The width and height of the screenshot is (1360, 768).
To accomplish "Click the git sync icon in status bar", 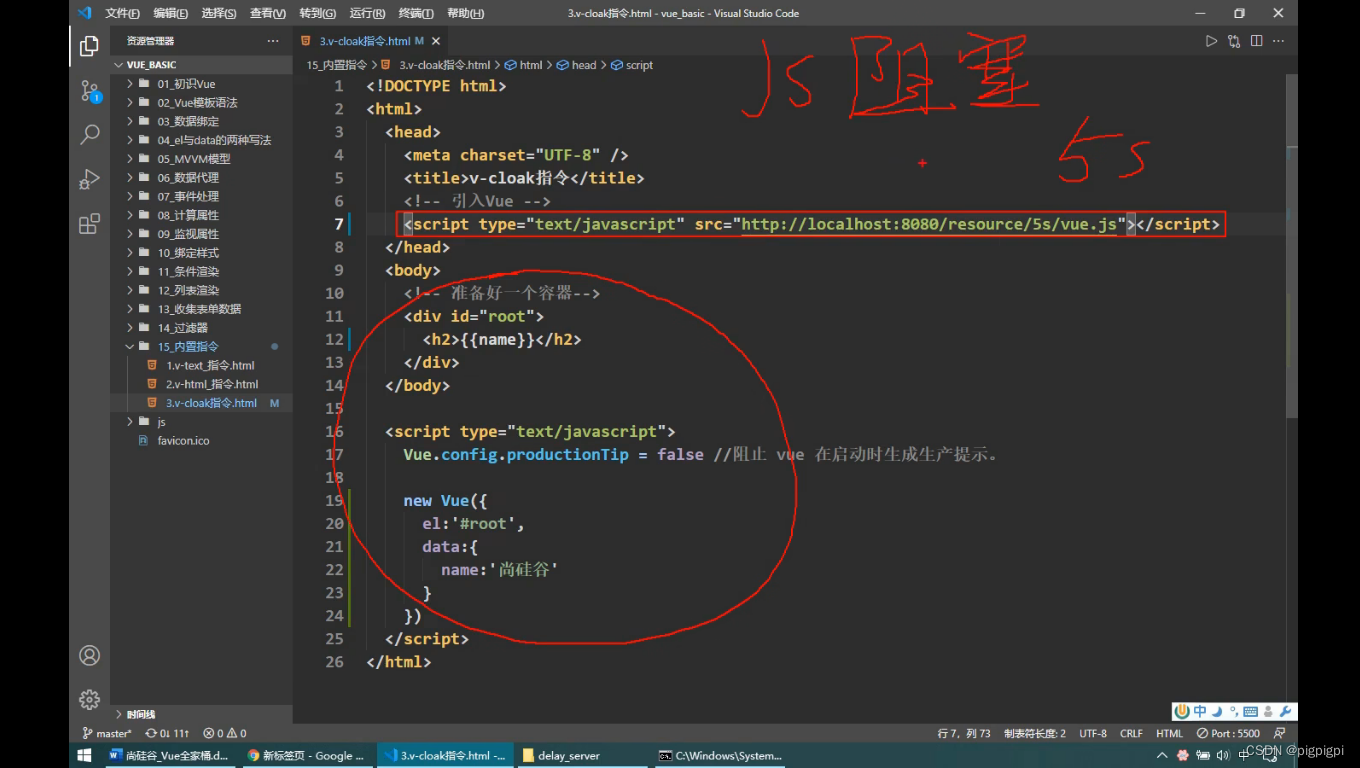I will [x=167, y=733].
